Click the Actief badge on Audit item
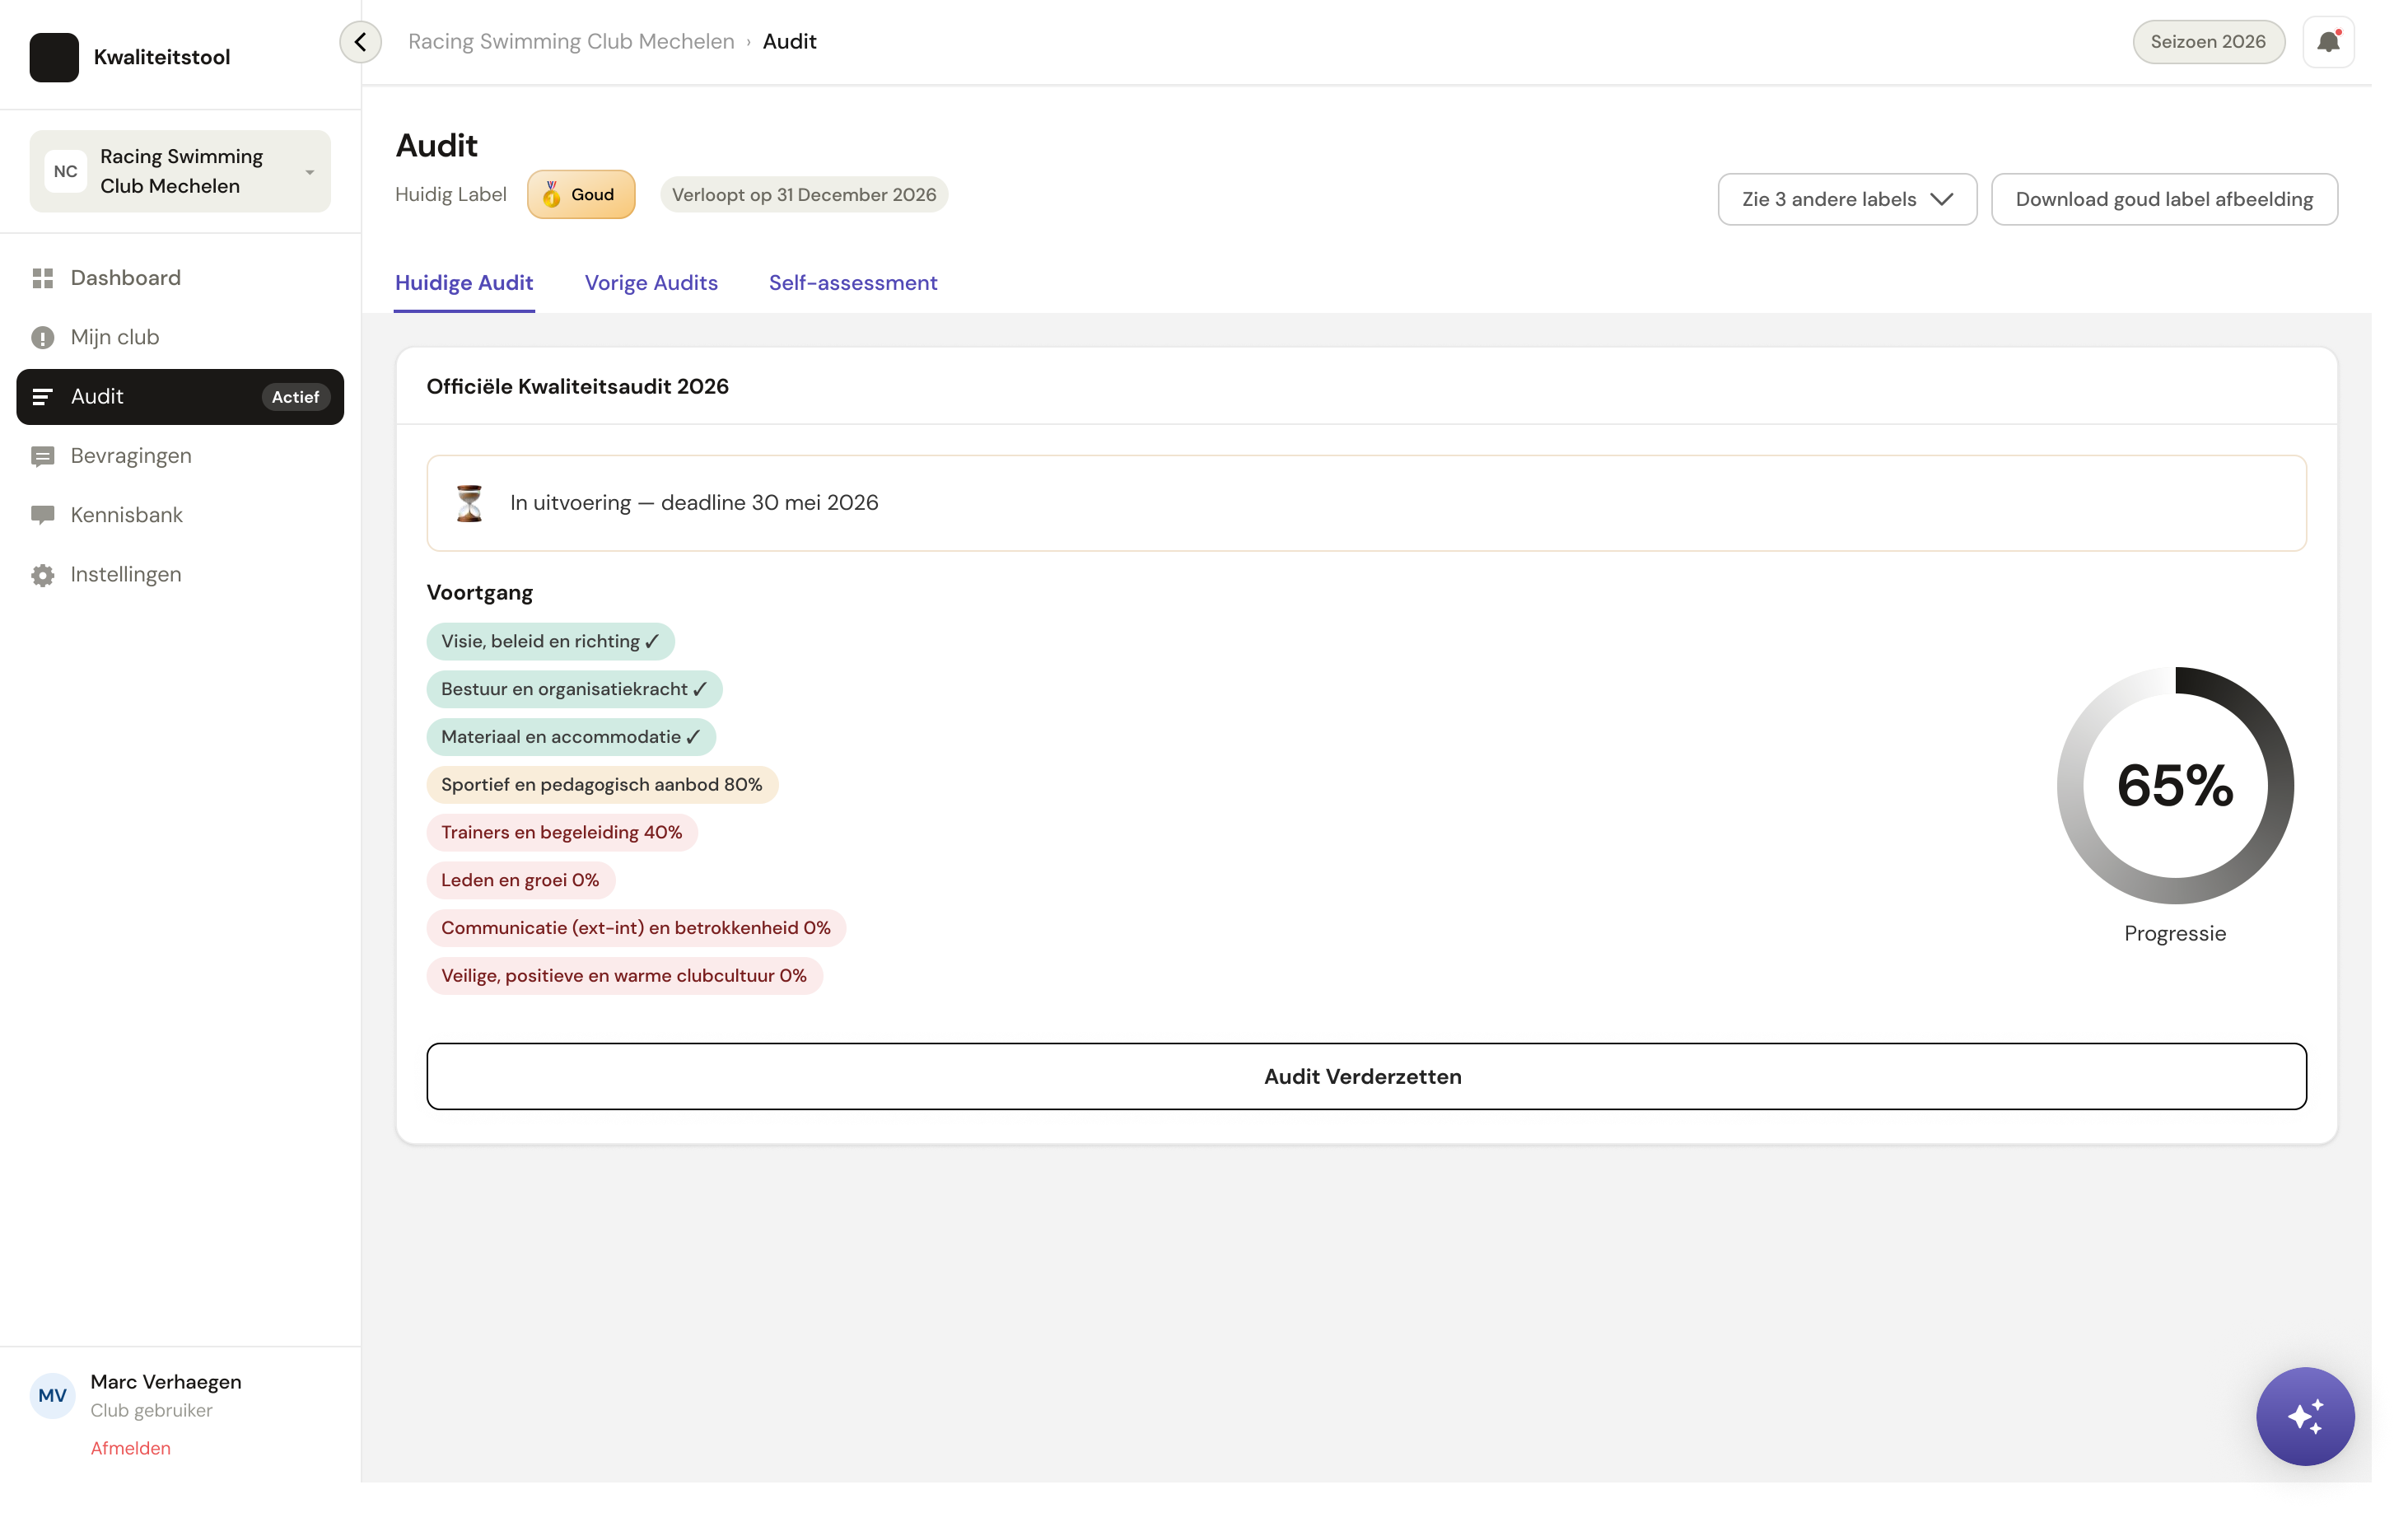Screen dimensions: 2408x1522 point(295,397)
